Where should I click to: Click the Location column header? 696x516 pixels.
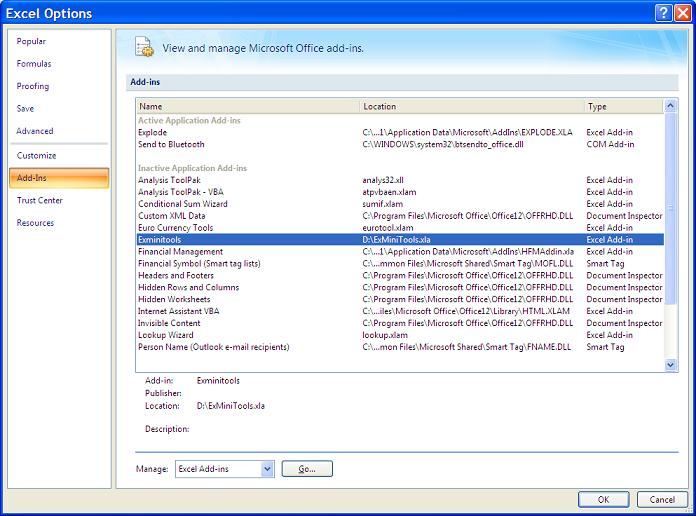tap(472, 106)
